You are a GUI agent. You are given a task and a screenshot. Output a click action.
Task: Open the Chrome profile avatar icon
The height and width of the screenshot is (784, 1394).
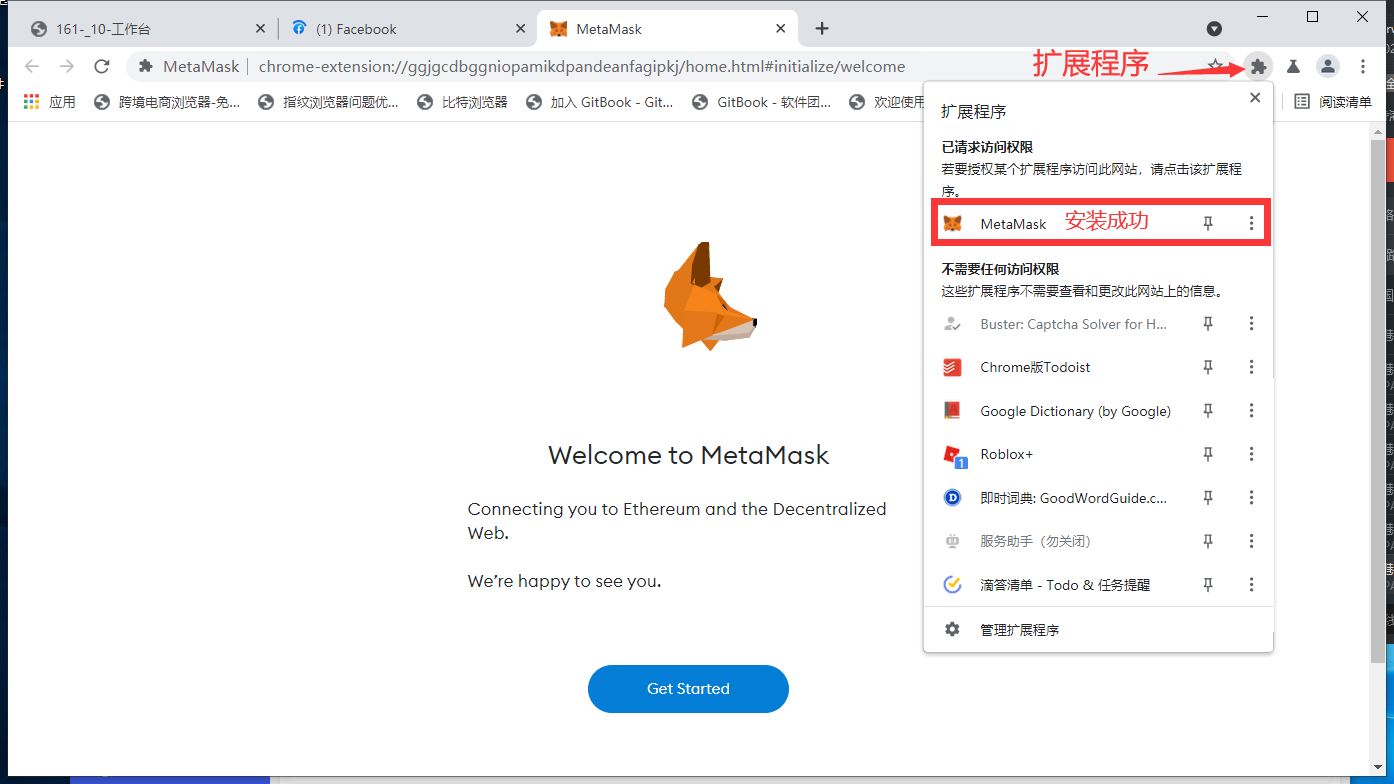coord(1327,67)
